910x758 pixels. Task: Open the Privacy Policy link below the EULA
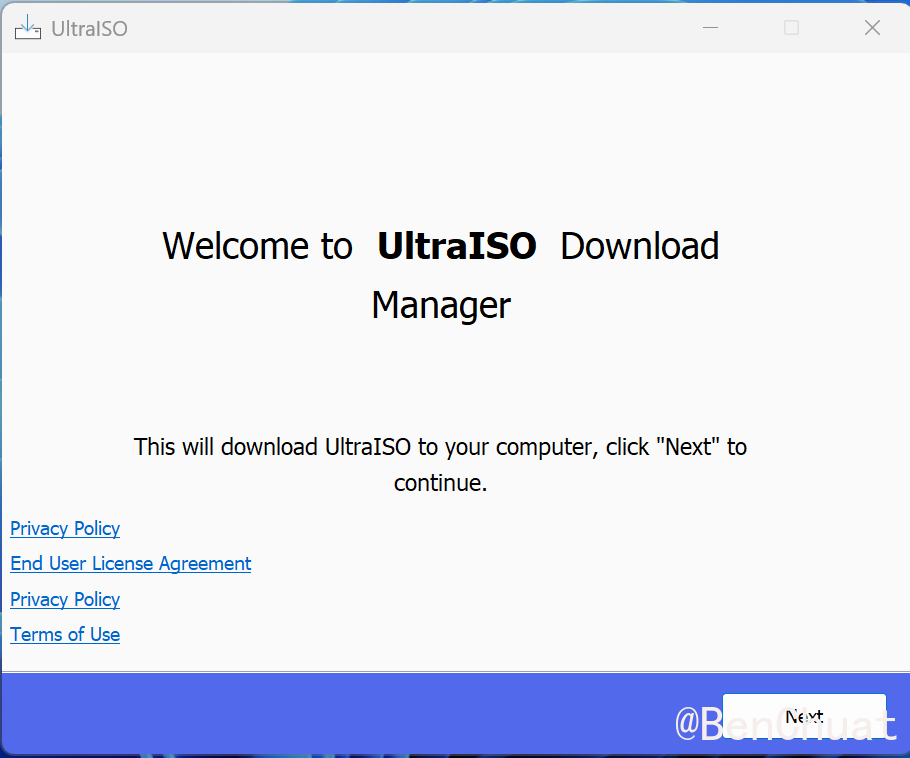point(65,599)
